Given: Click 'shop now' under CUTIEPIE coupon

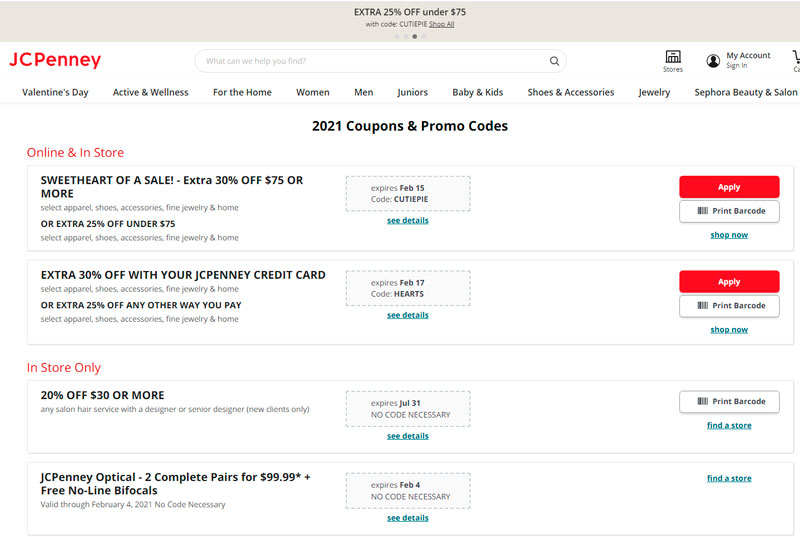Looking at the screenshot, I should 729,235.
